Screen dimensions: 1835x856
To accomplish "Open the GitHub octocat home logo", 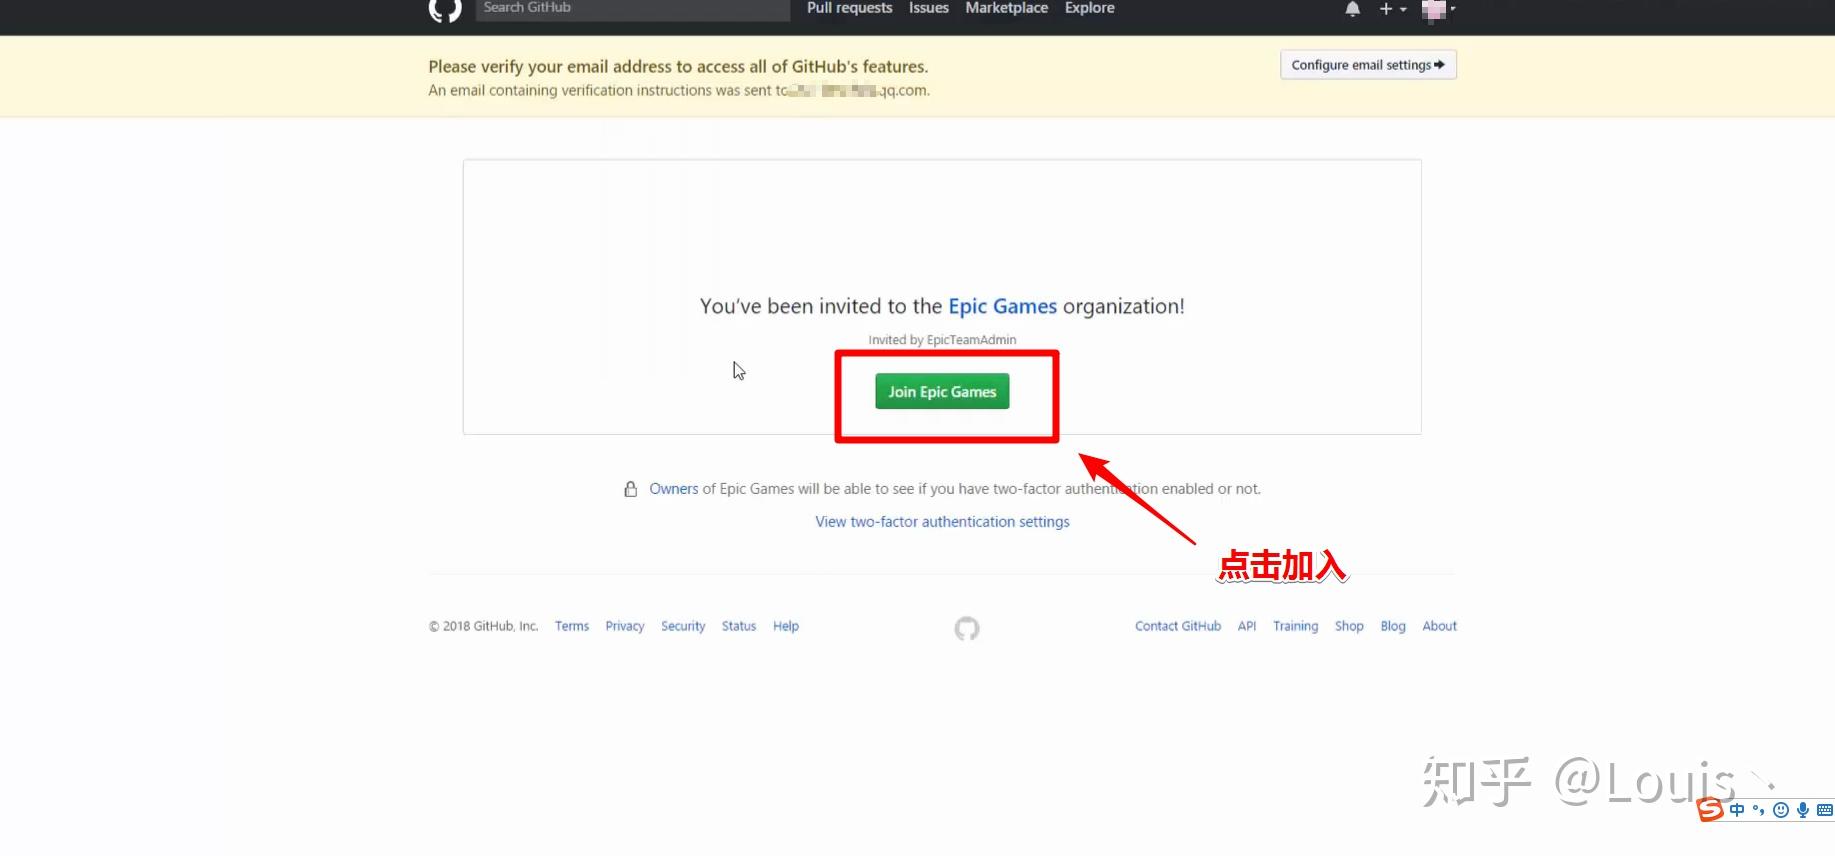I will pyautogui.click(x=445, y=9).
